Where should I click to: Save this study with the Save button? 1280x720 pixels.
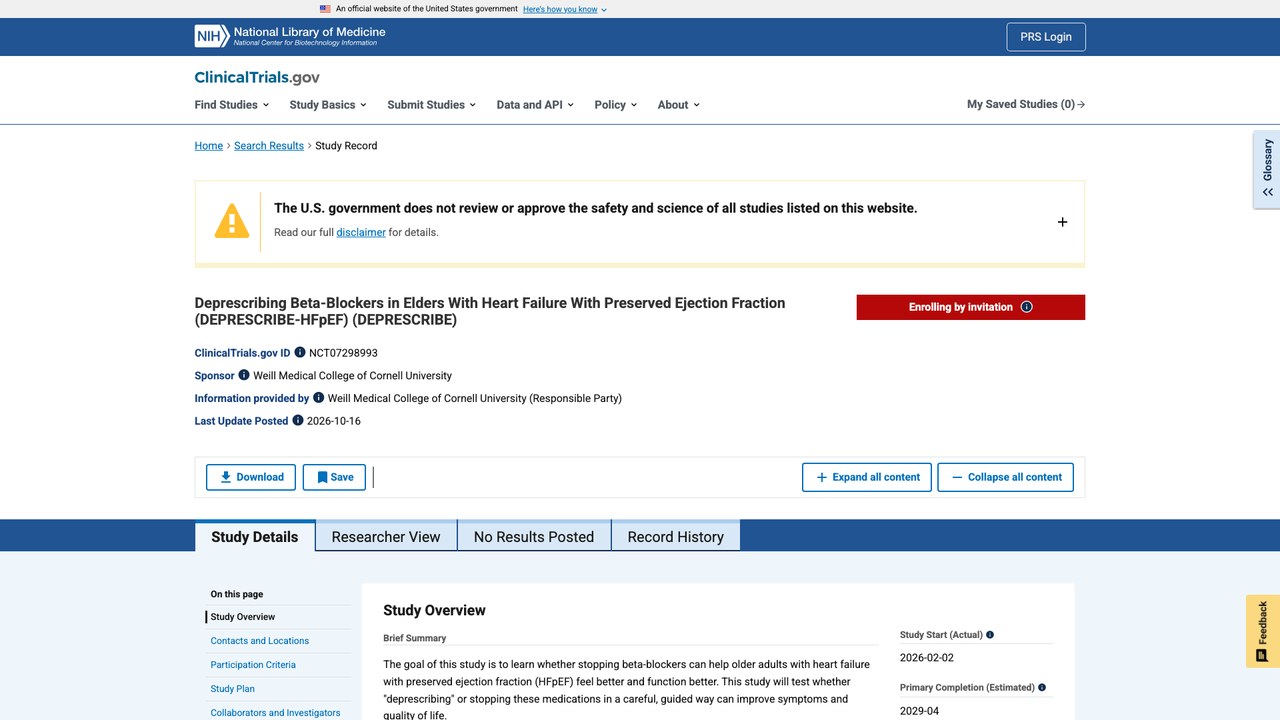coord(334,477)
